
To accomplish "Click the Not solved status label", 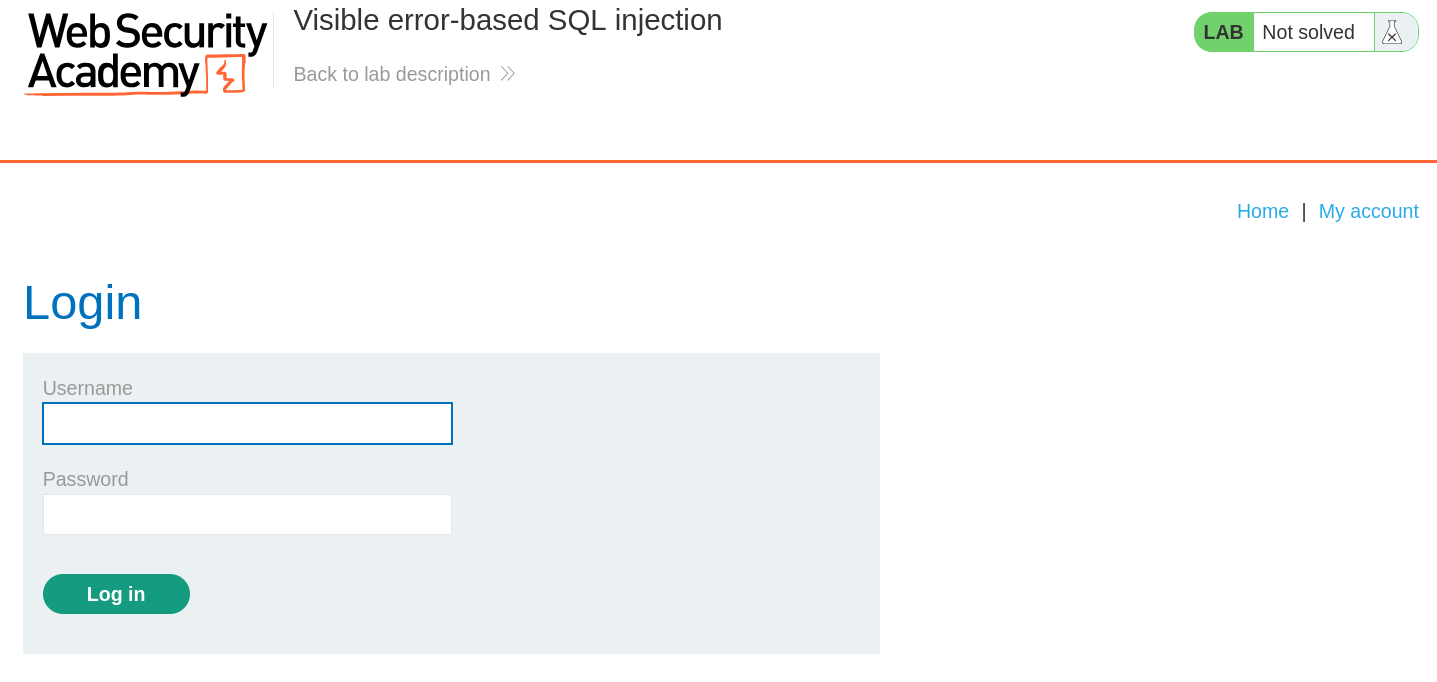I will coord(1308,32).
